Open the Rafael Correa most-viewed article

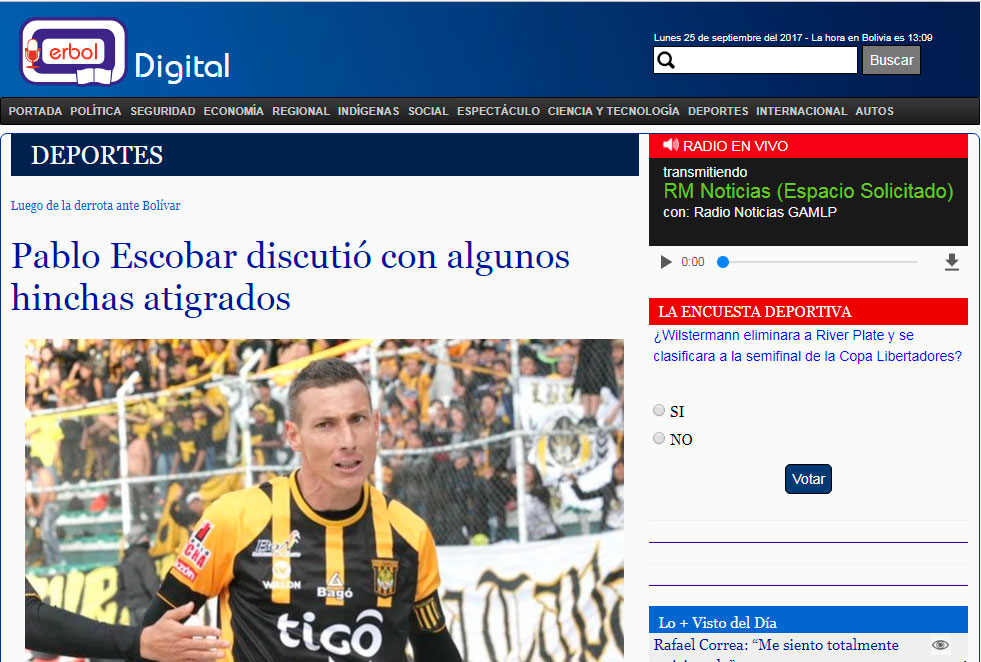pos(776,646)
